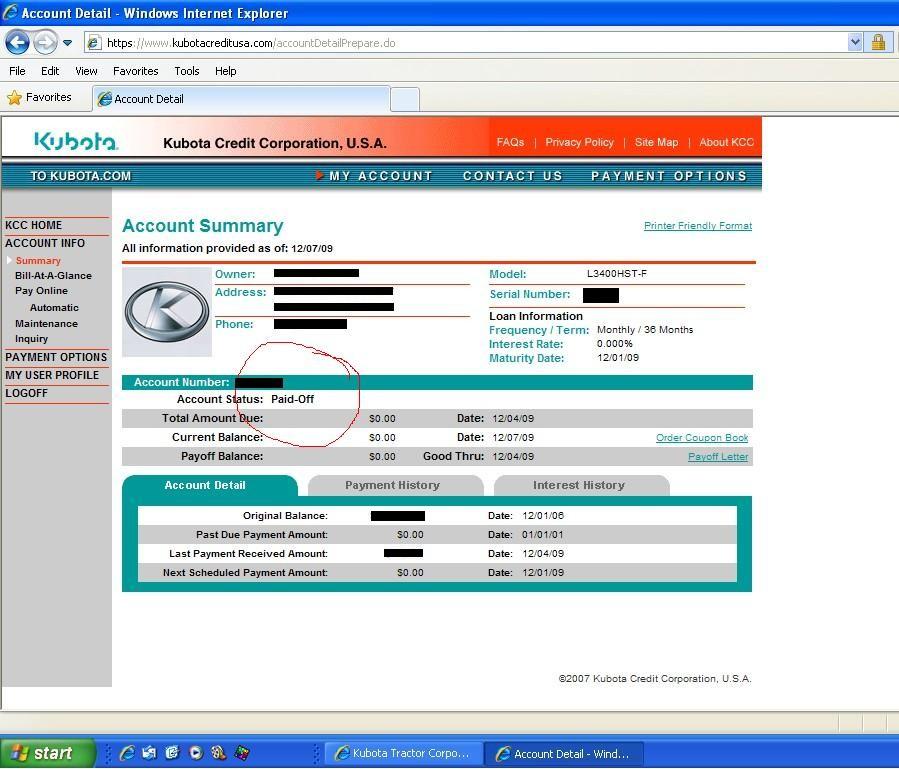Open the recent pages dropdown arrow
The height and width of the screenshot is (769, 899).
pos(68,42)
